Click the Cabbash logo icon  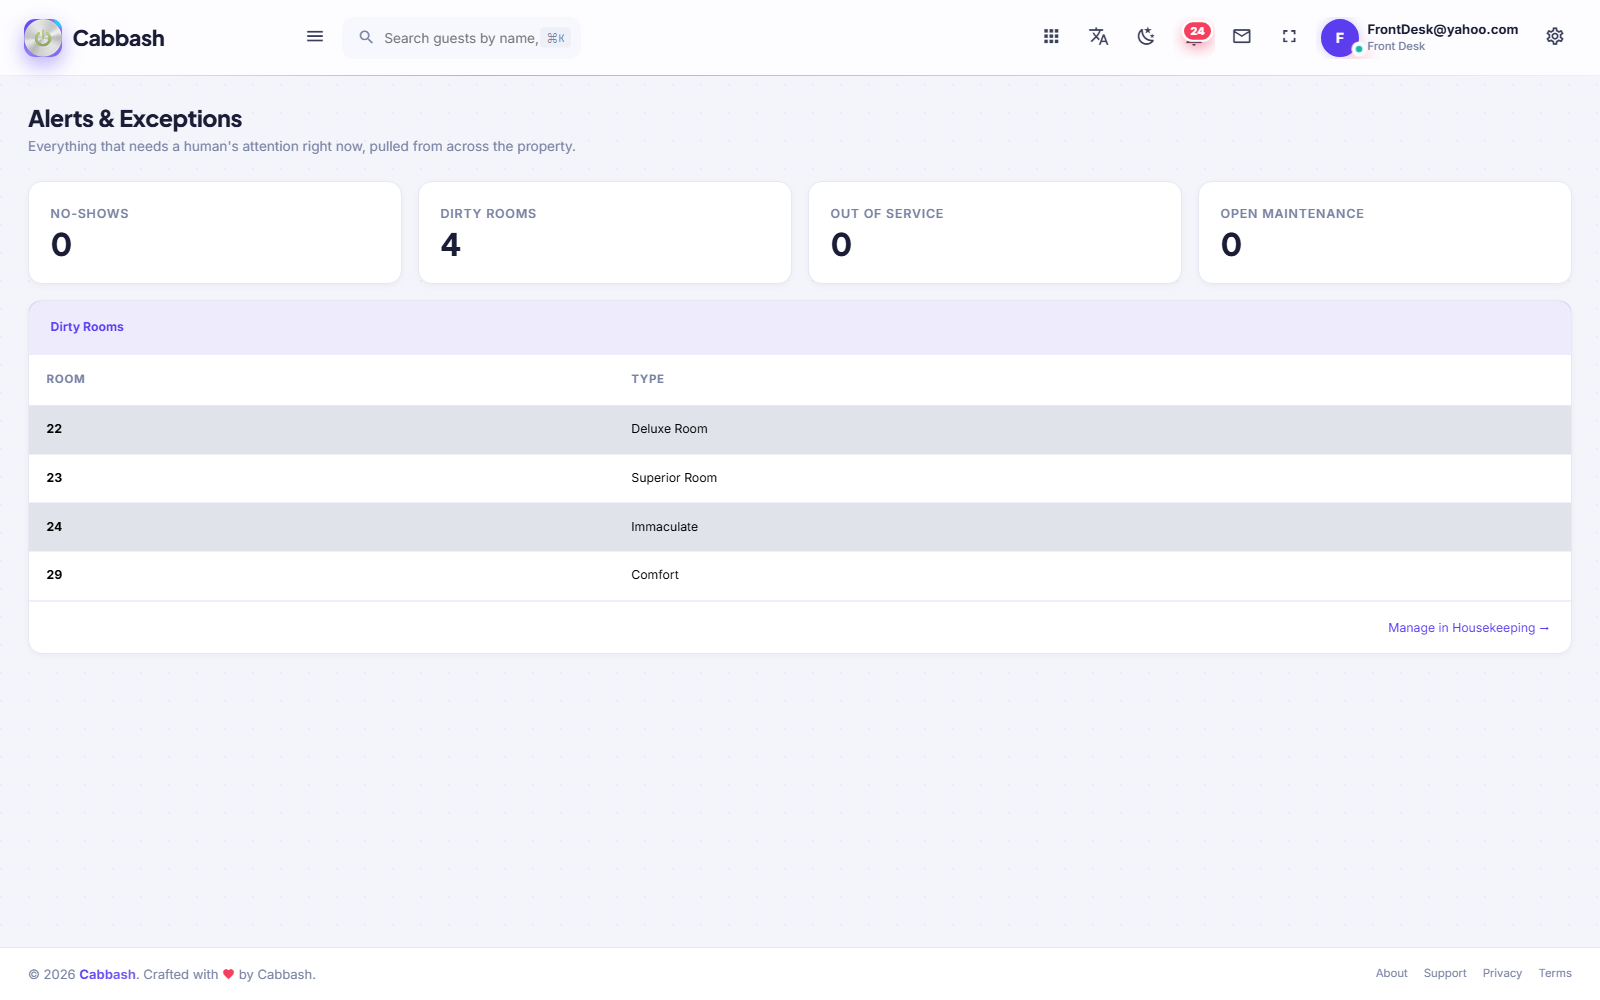point(43,38)
